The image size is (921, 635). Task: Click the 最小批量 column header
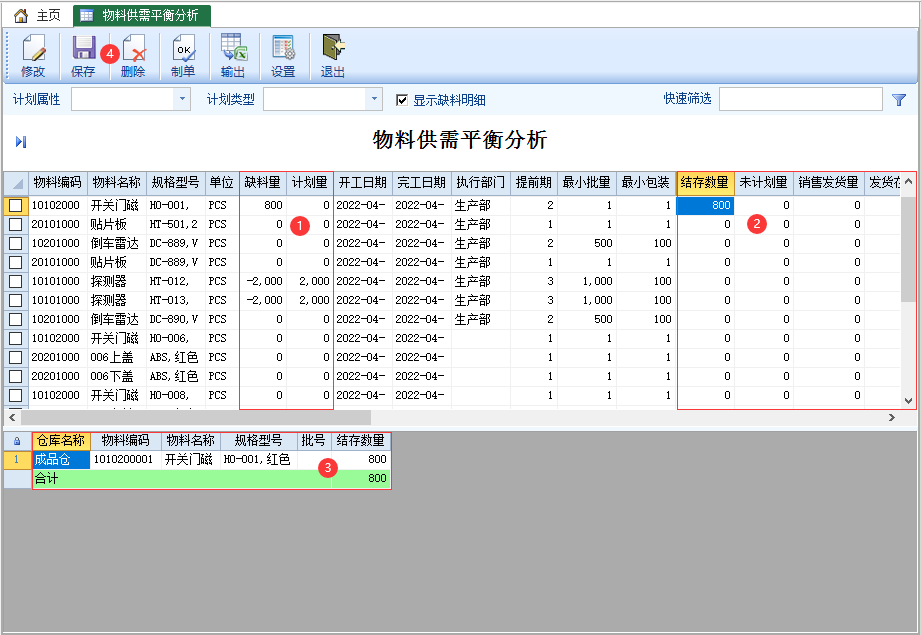587,183
